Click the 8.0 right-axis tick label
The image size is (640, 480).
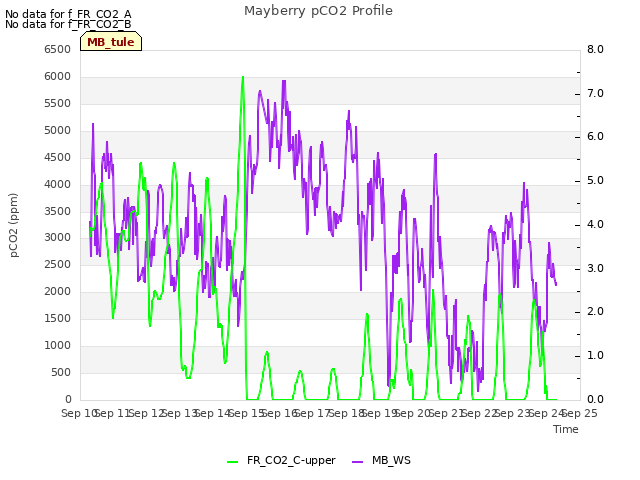[595, 49]
